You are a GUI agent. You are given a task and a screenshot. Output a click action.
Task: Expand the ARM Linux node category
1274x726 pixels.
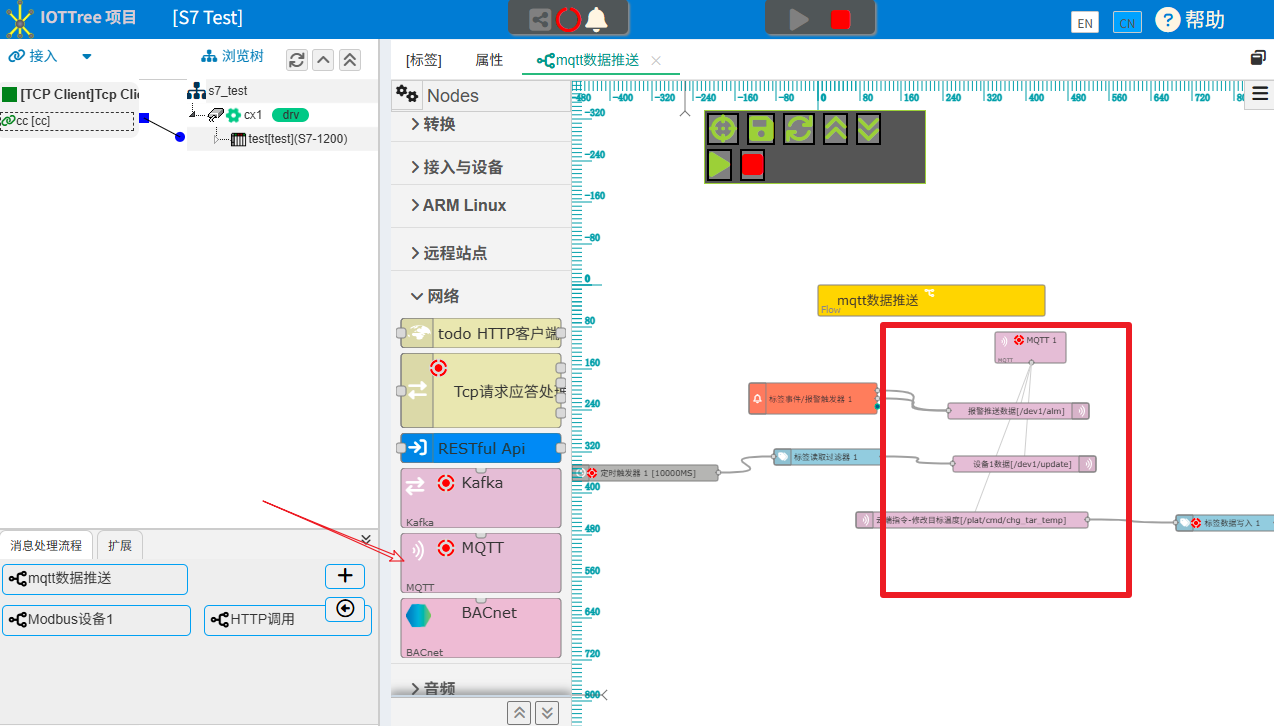tap(458, 205)
